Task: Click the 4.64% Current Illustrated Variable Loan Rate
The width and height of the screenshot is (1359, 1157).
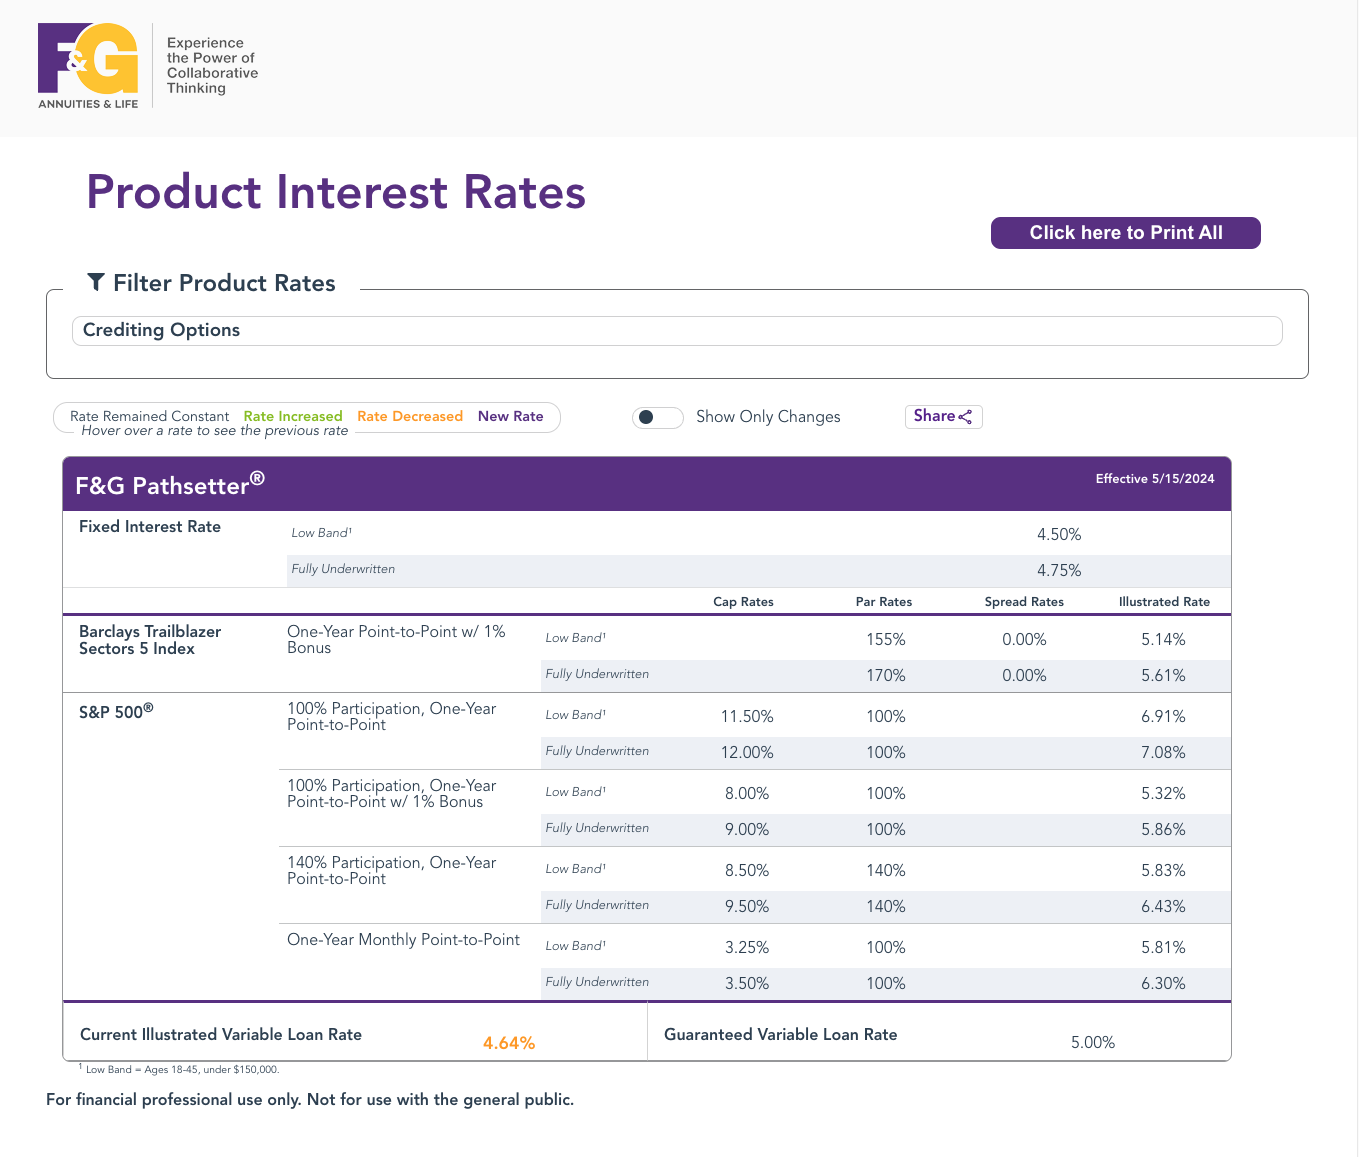Action: point(509,1043)
